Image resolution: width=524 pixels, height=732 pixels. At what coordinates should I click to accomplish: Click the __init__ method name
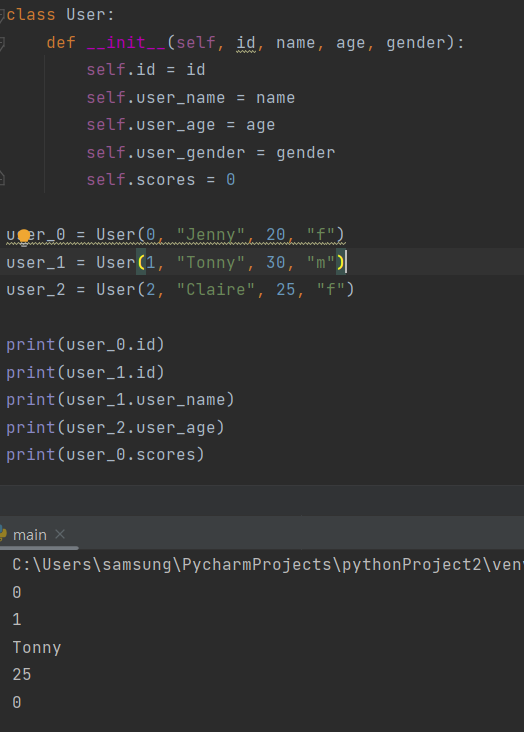[x=126, y=43]
